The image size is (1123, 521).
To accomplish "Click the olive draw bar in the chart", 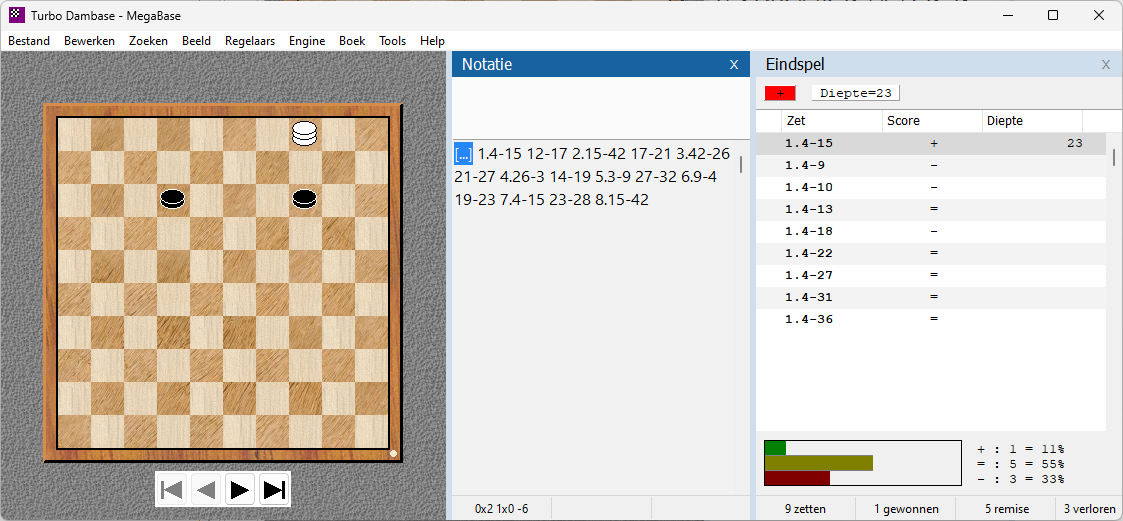I will pos(819,463).
